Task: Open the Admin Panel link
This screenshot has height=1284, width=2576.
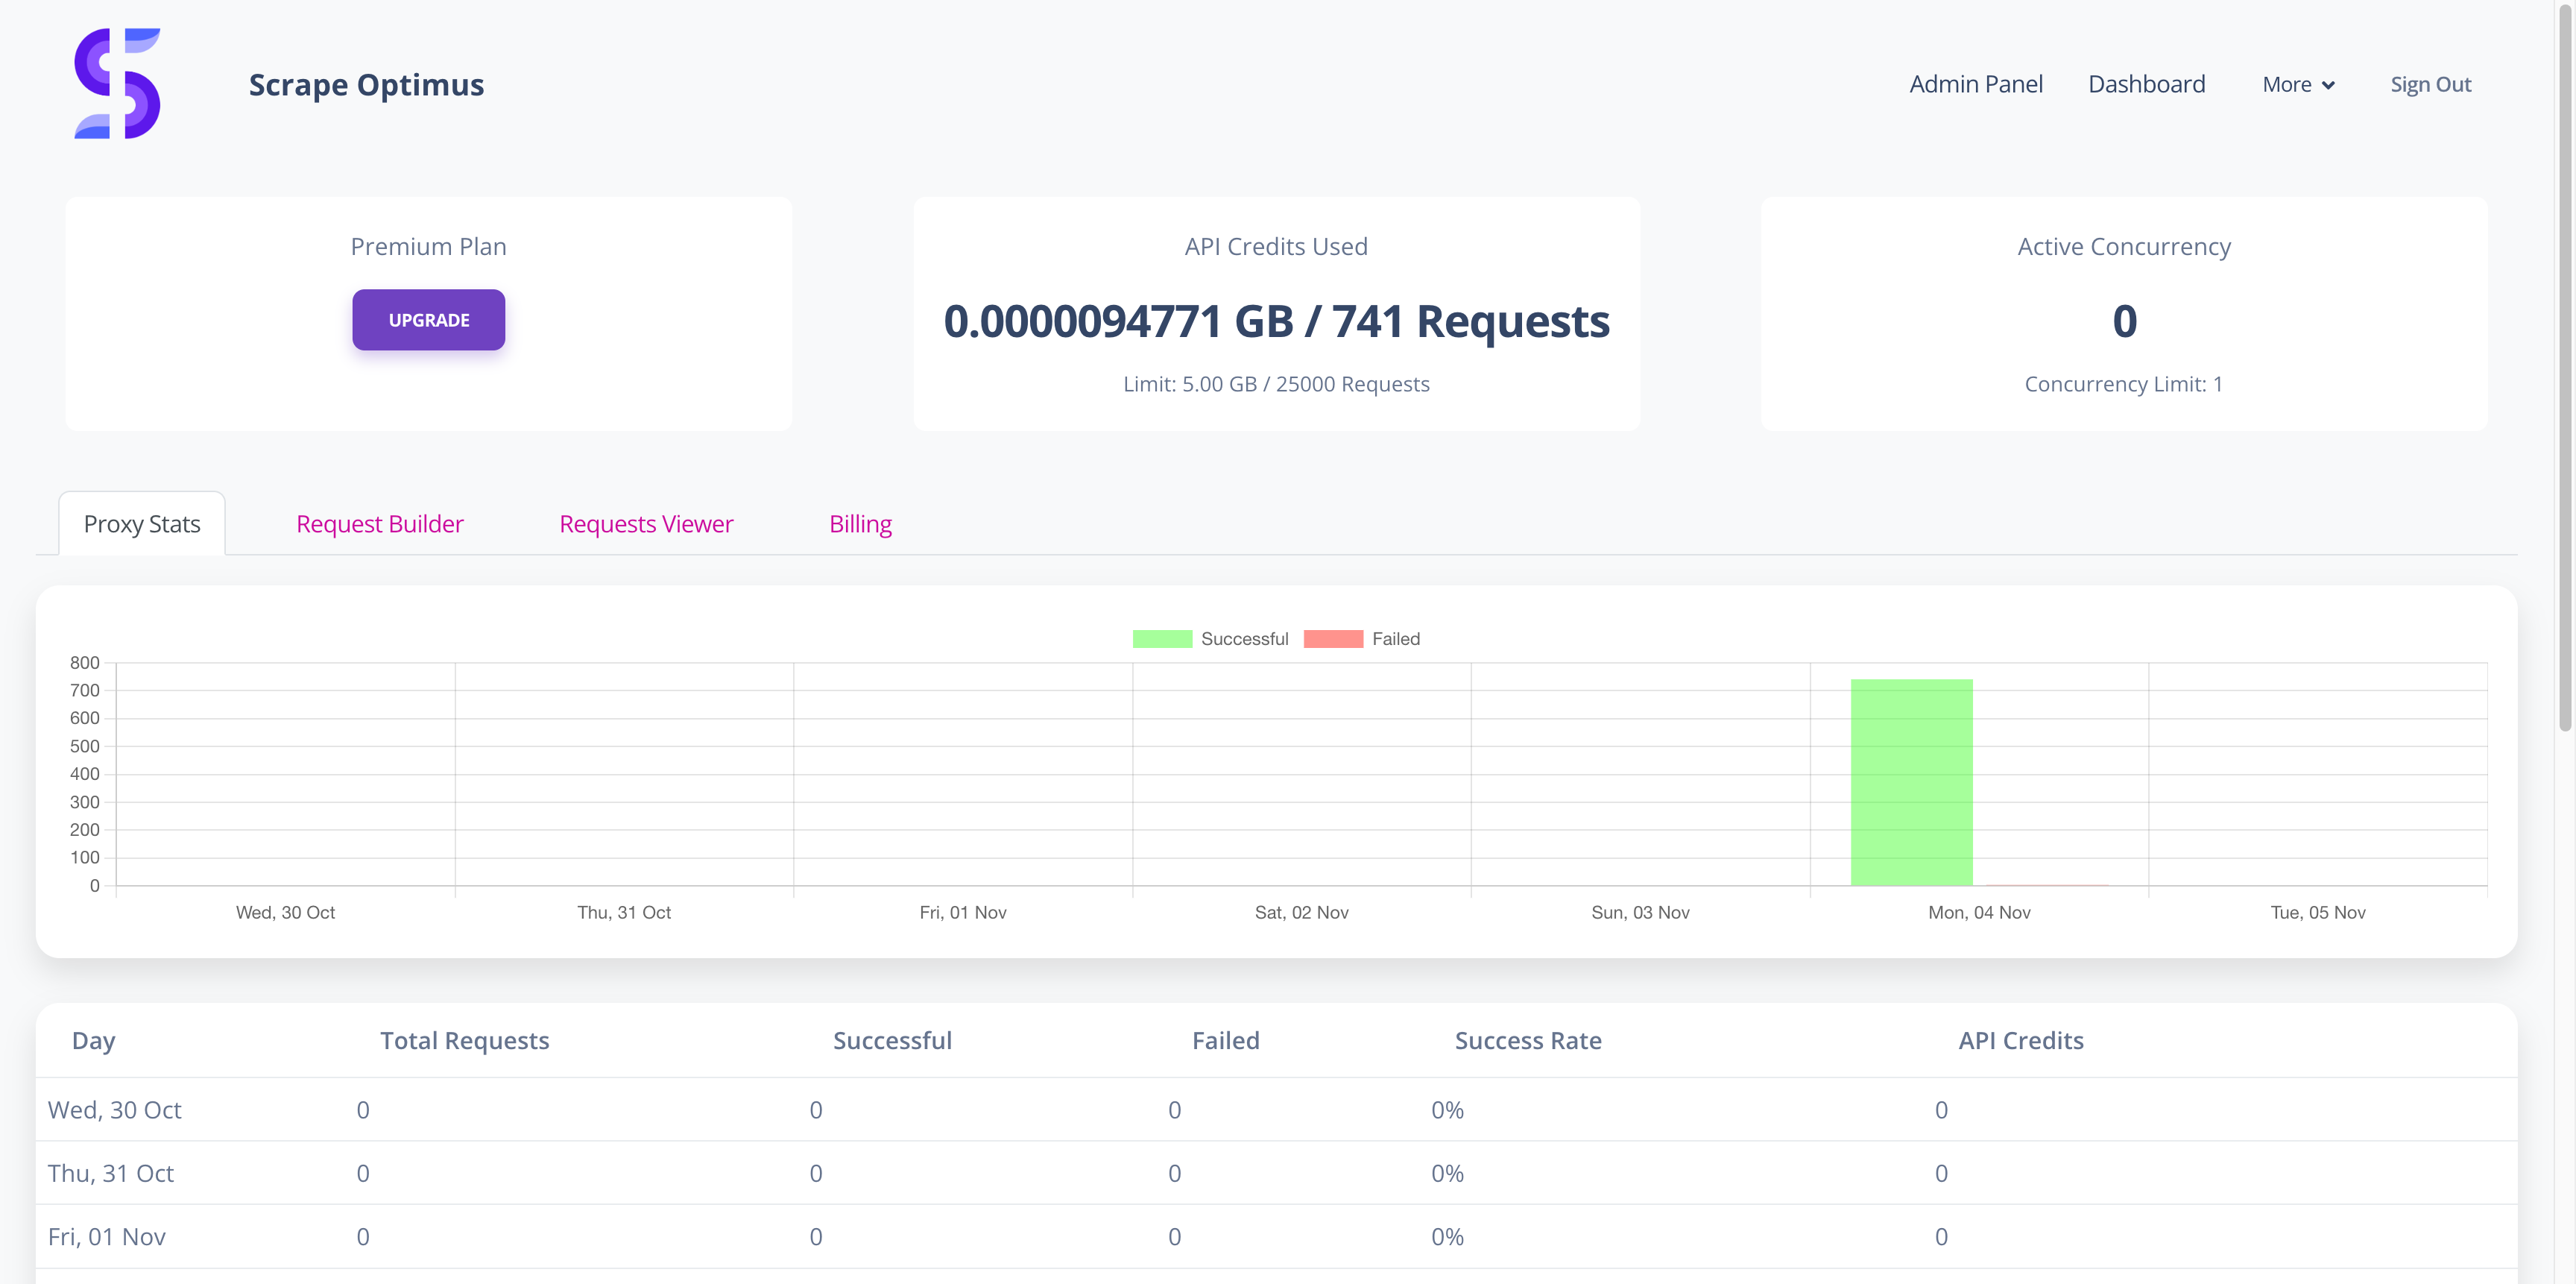Action: [1975, 84]
